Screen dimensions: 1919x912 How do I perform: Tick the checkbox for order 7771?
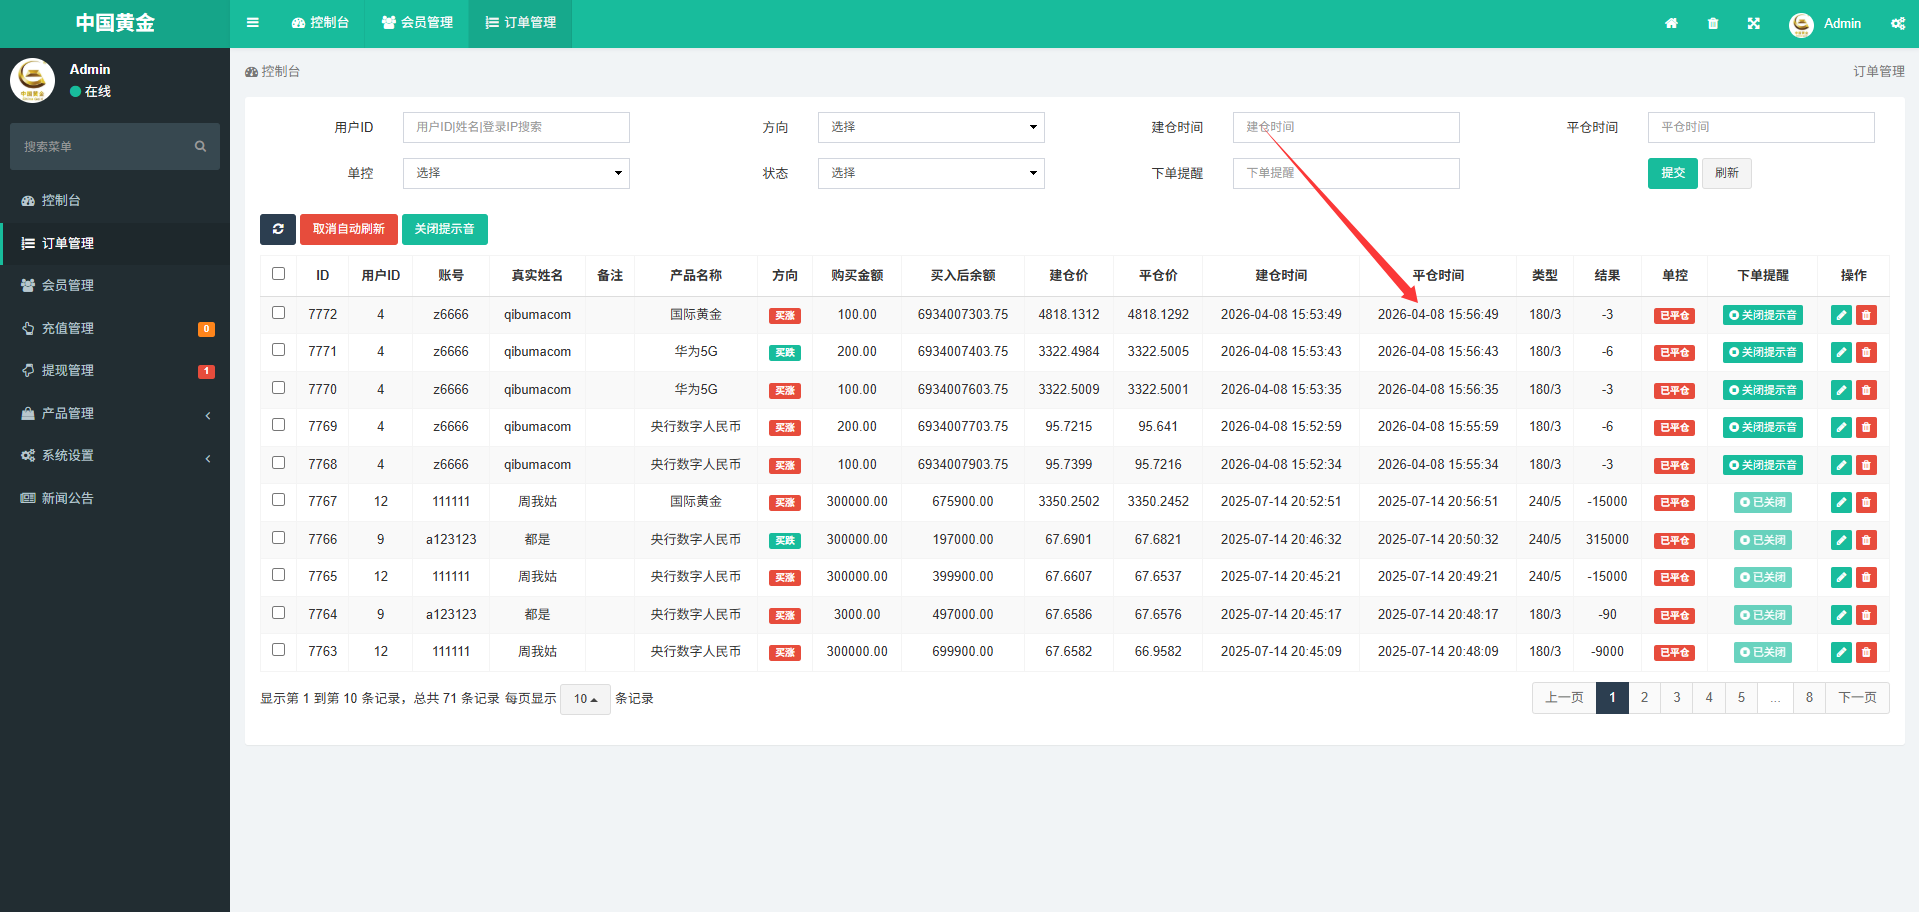click(279, 350)
